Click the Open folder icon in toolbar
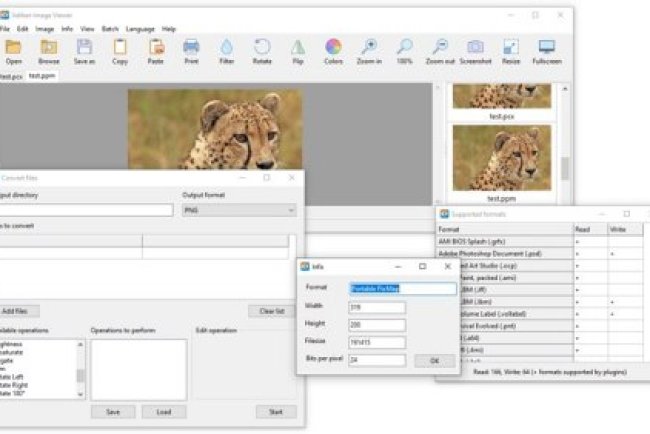650x434 pixels. [x=13, y=48]
